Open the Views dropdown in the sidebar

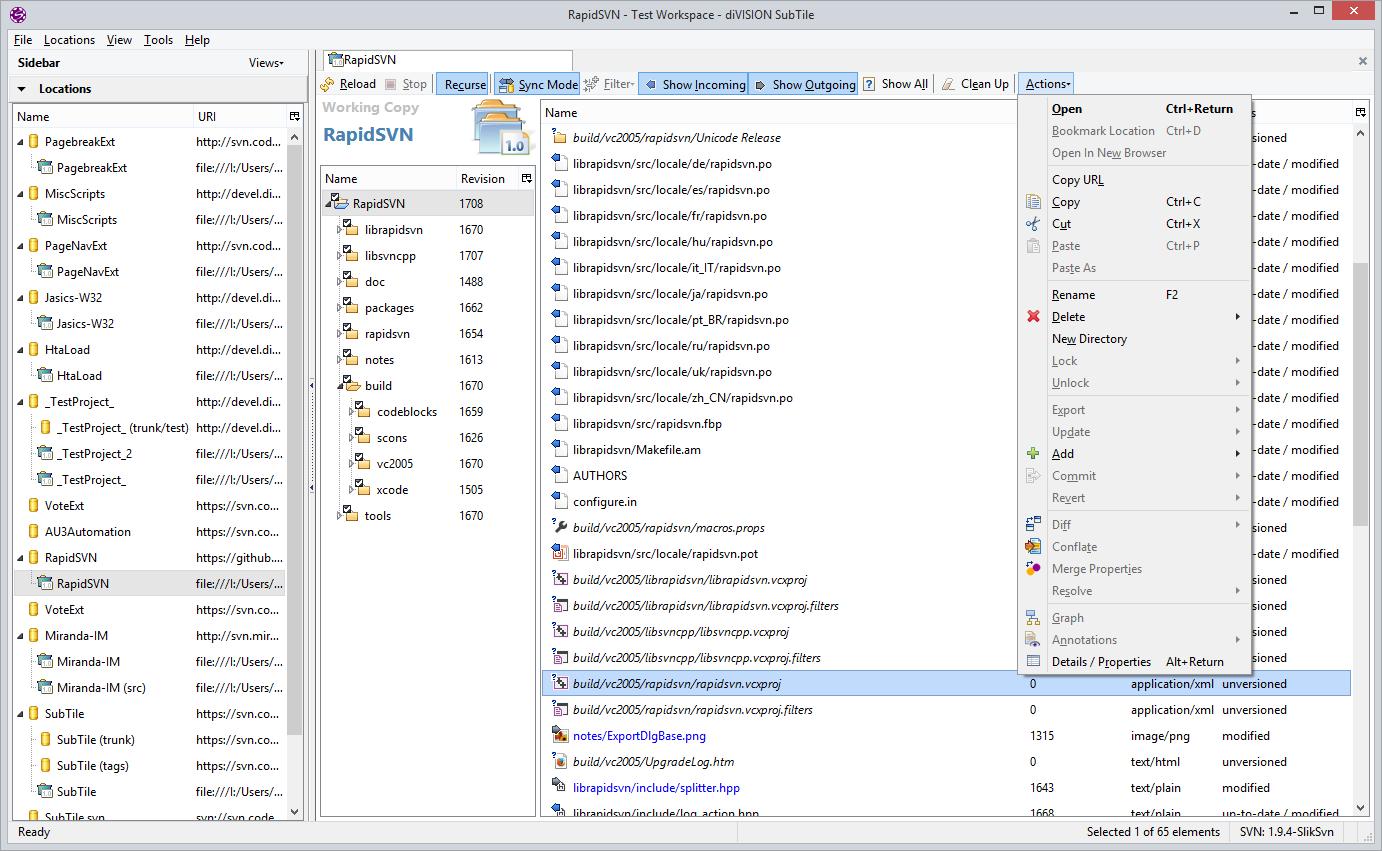pos(265,62)
